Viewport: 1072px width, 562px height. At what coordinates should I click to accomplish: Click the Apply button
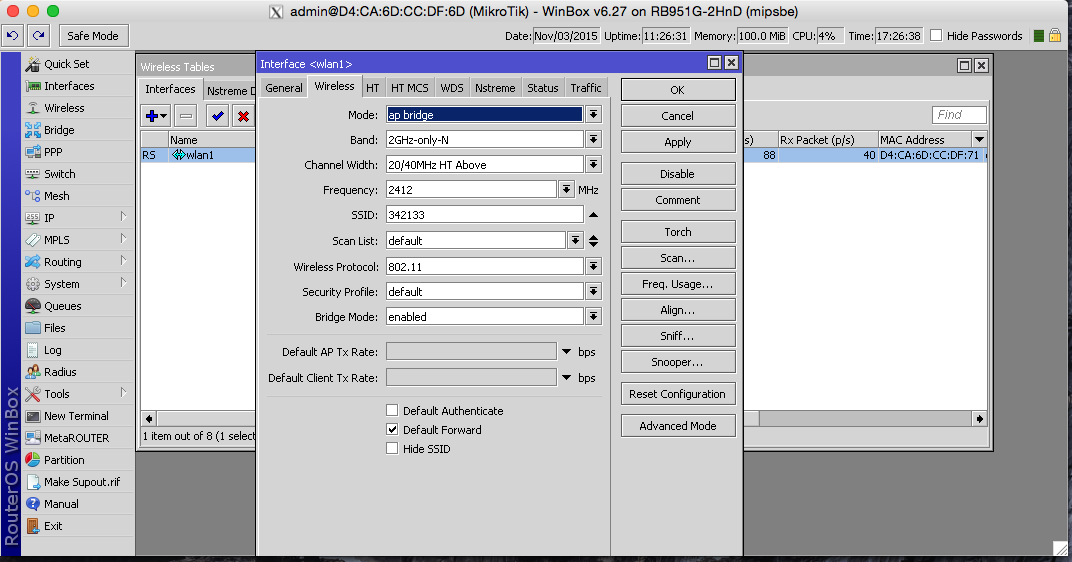pos(678,142)
